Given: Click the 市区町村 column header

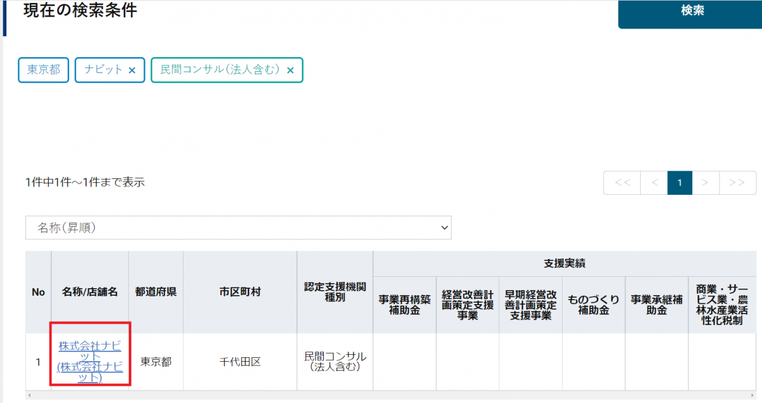Looking at the screenshot, I should click(240, 292).
